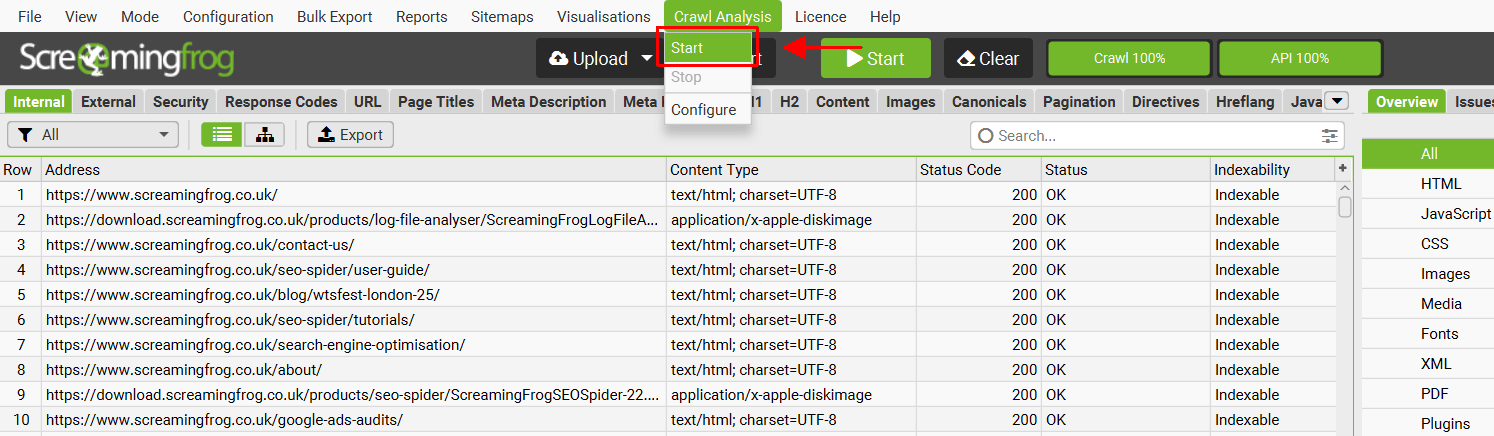Choose Start in Crawl Analysis dropdown
The image size is (1494, 436).
tap(707, 48)
